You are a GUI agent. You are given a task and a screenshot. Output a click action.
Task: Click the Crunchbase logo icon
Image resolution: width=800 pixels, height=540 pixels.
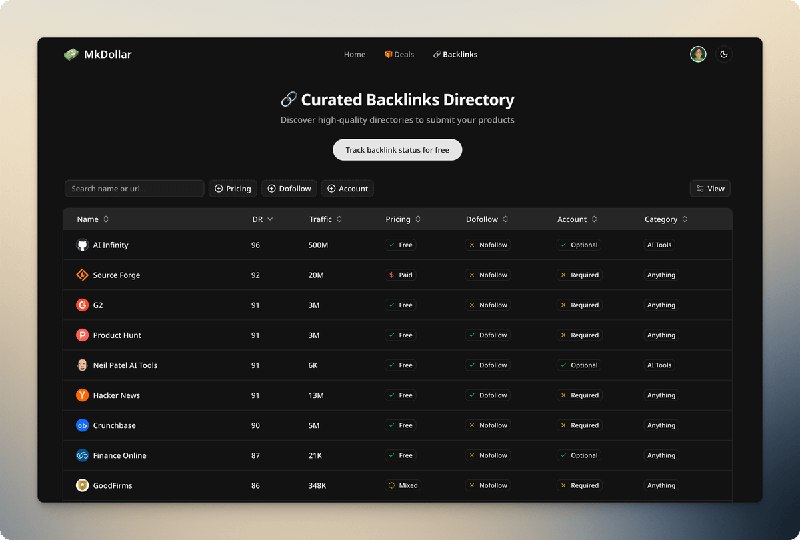[82, 425]
